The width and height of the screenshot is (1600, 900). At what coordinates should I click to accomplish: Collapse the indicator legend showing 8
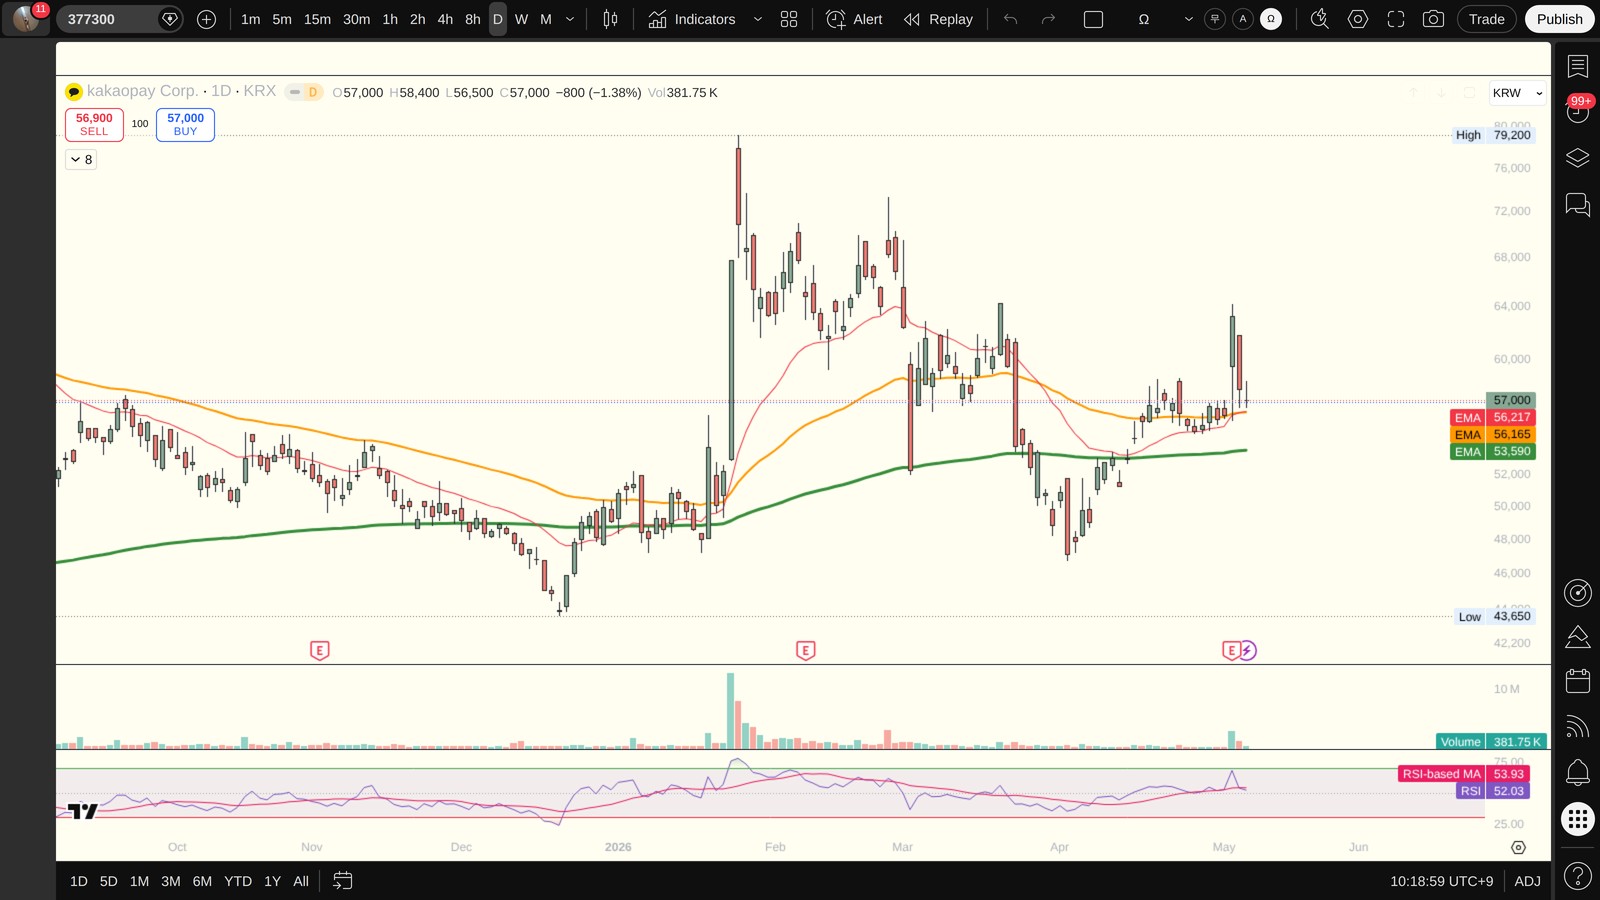click(82, 159)
